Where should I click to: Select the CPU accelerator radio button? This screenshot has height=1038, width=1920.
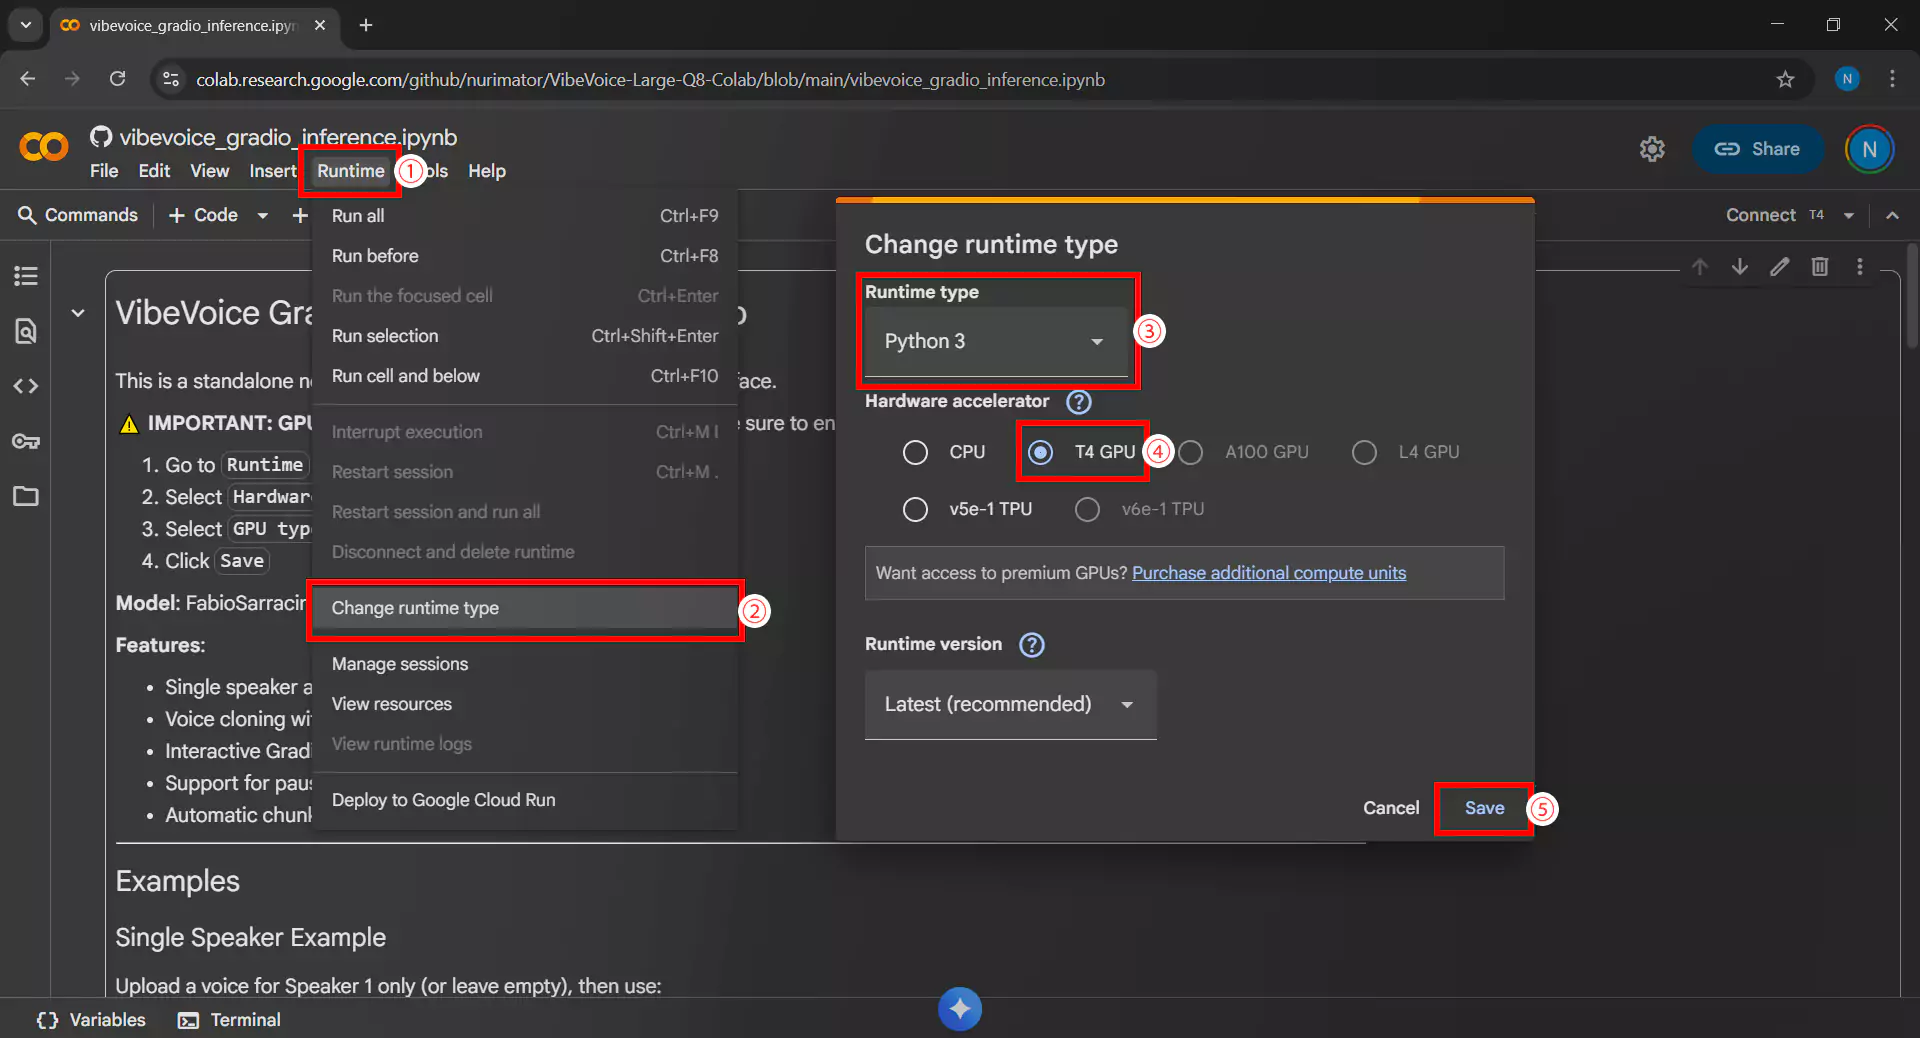915,452
